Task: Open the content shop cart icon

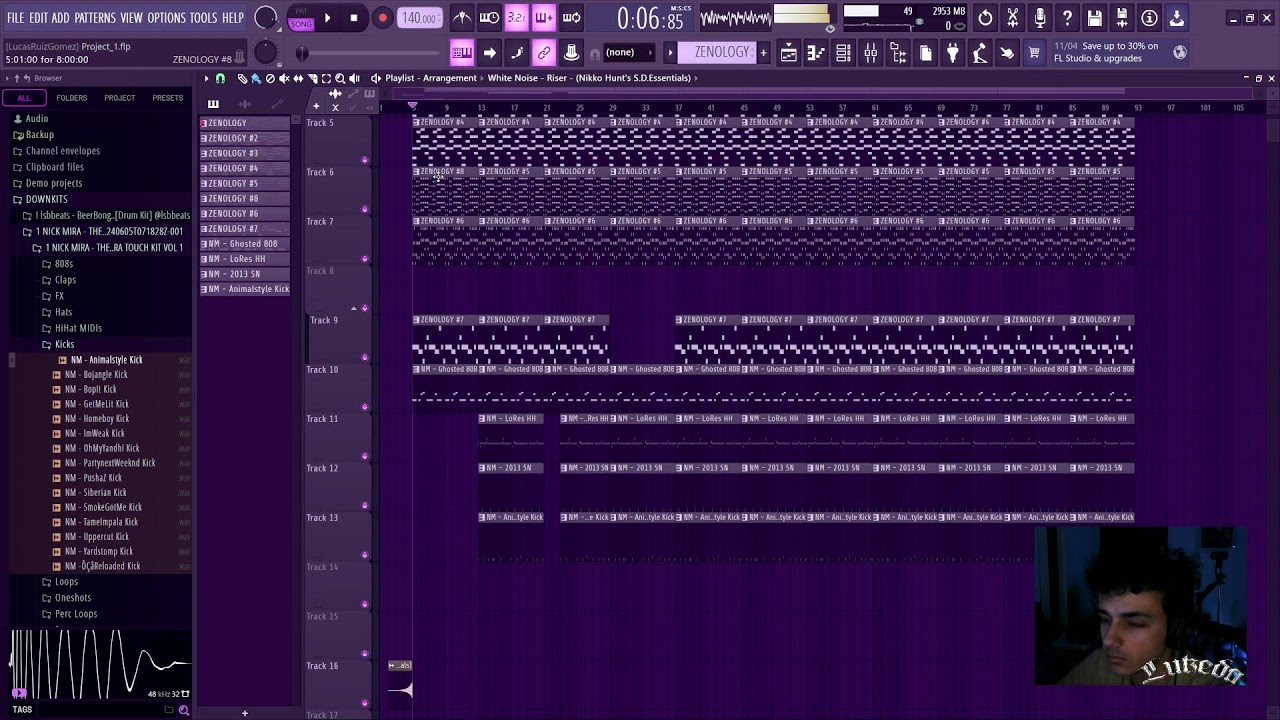Action: tap(1034, 53)
